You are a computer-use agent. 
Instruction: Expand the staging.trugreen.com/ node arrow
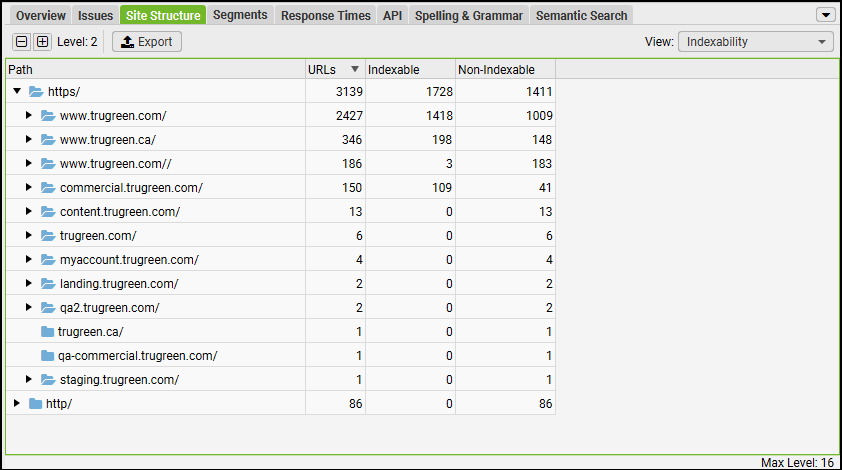29,379
